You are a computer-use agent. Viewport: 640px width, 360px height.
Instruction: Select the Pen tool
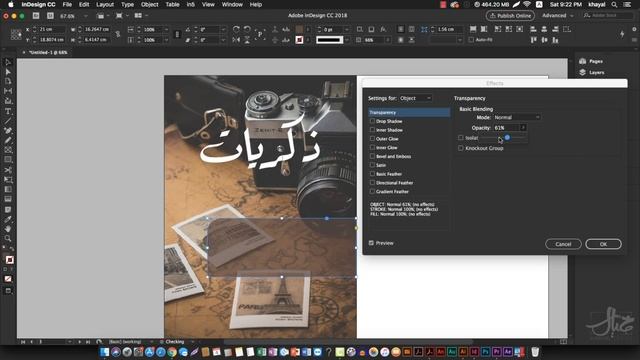[x=8, y=131]
